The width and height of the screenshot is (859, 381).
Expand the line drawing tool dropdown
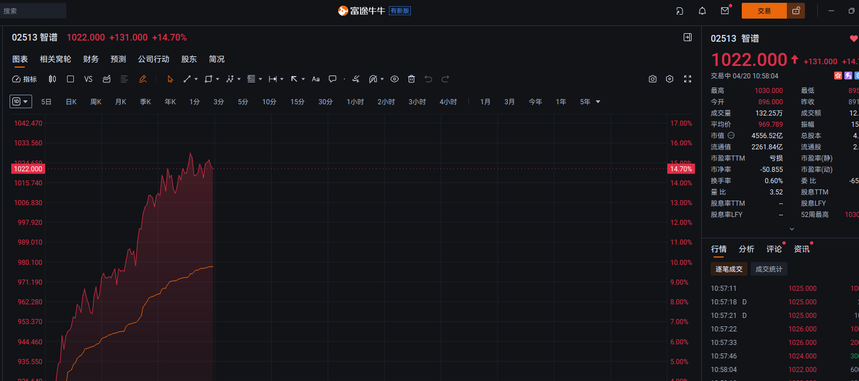[196, 79]
